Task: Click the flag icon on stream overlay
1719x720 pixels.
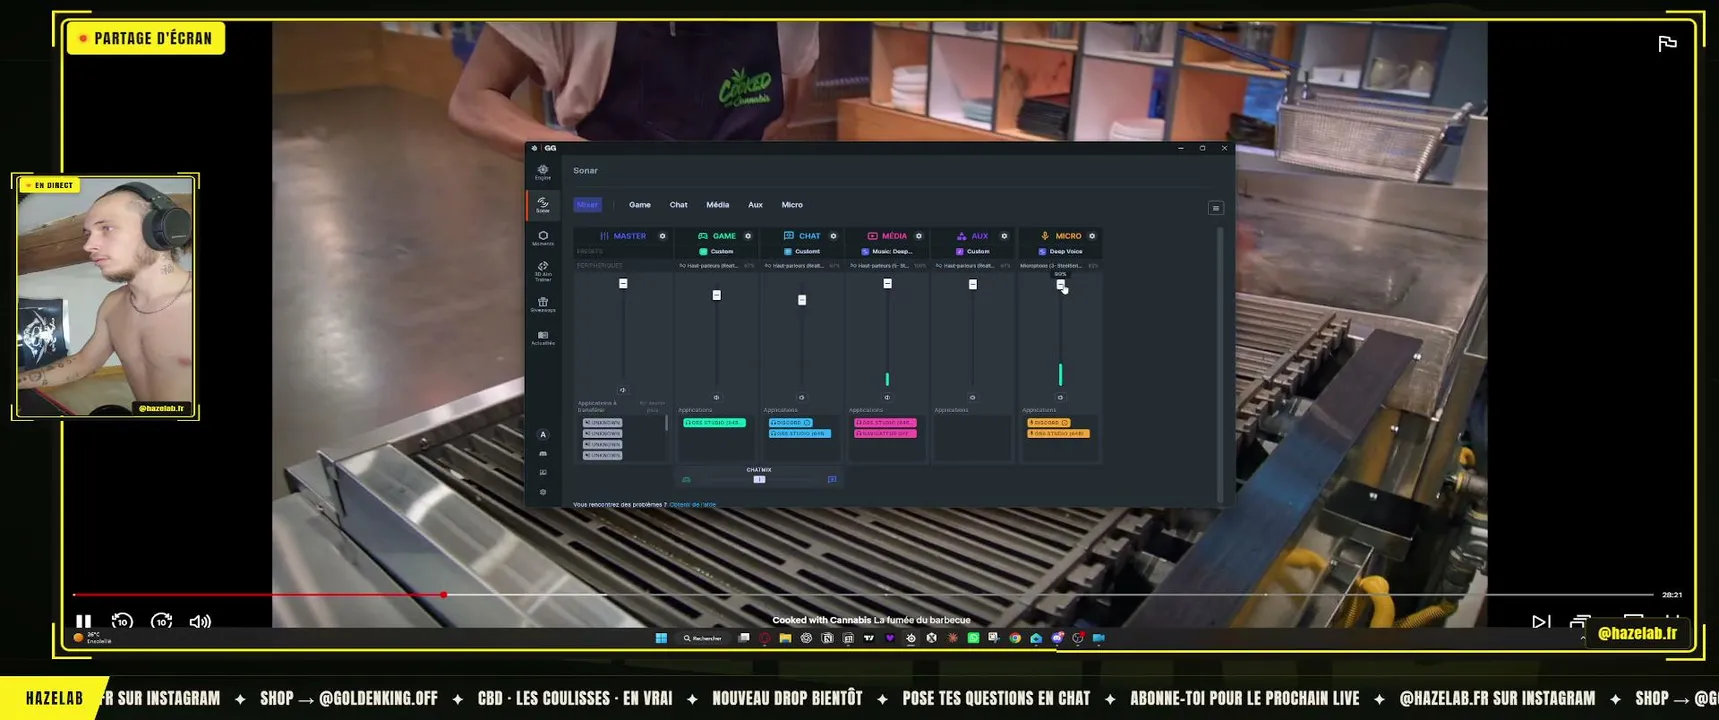Action: 1667,43
